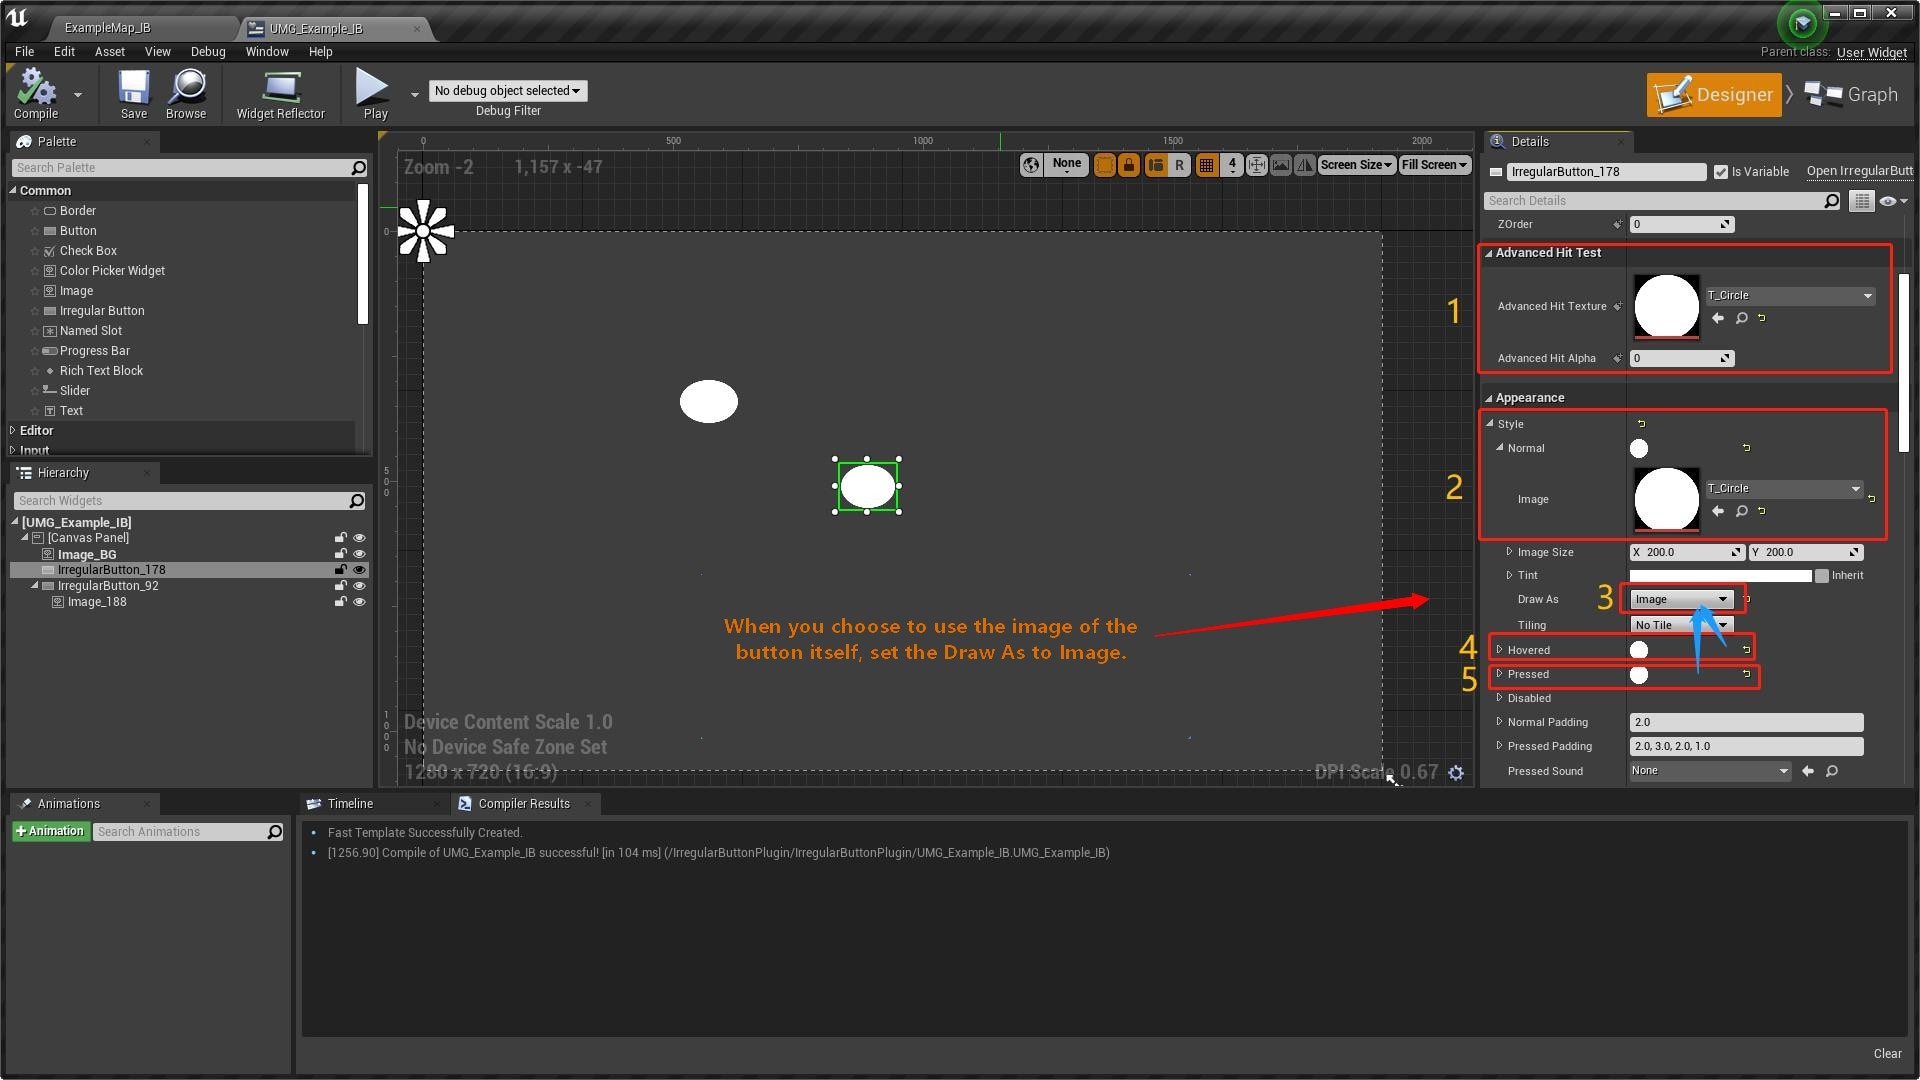Switch to the Graph editor tab
The height and width of the screenshot is (1080, 1920).
[x=1852, y=94]
